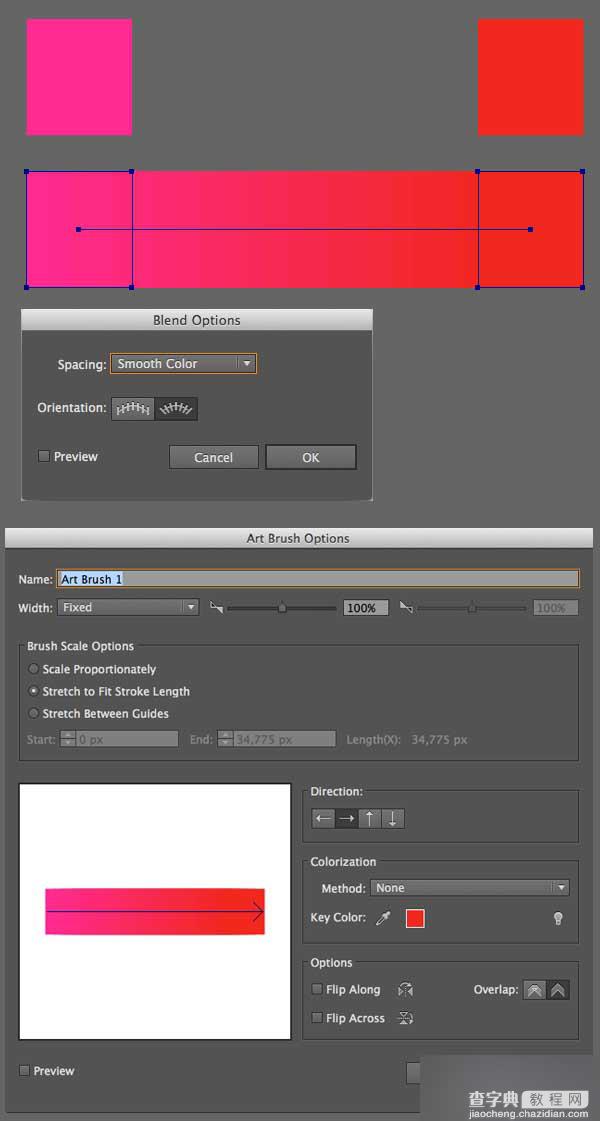This screenshot has height=1121, width=600.
Task: Click the width percentage slider handle
Action: 282,608
